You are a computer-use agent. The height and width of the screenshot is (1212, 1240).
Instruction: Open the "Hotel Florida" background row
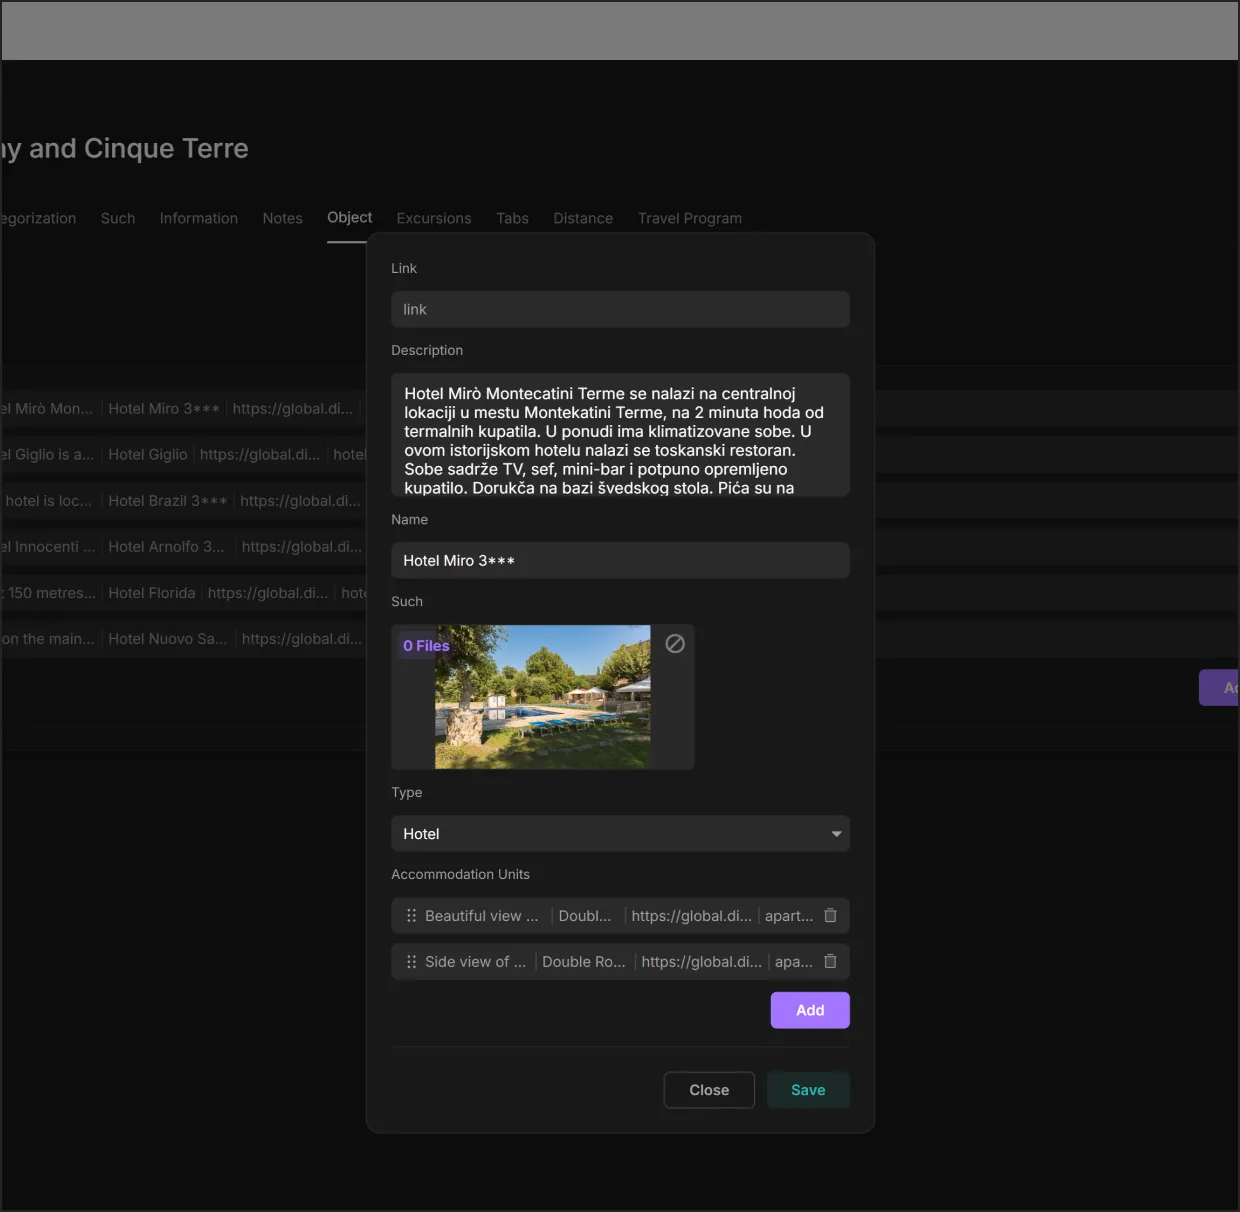[151, 592]
